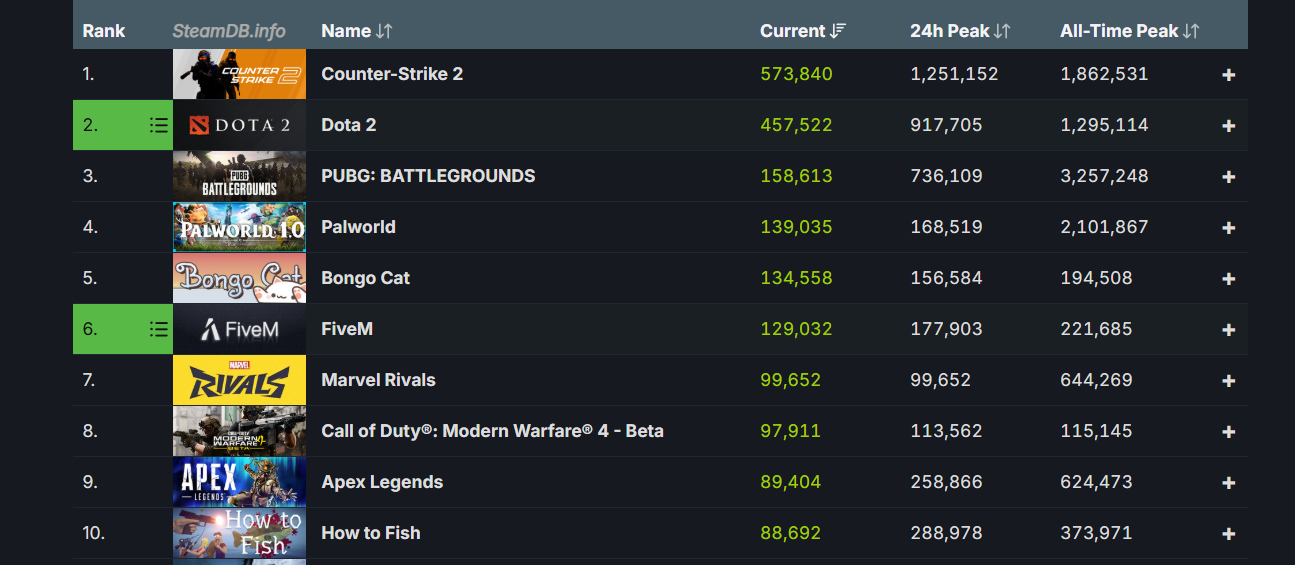Sort the table by Name column
Image resolution: width=1295 pixels, height=565 pixels.
(x=356, y=31)
